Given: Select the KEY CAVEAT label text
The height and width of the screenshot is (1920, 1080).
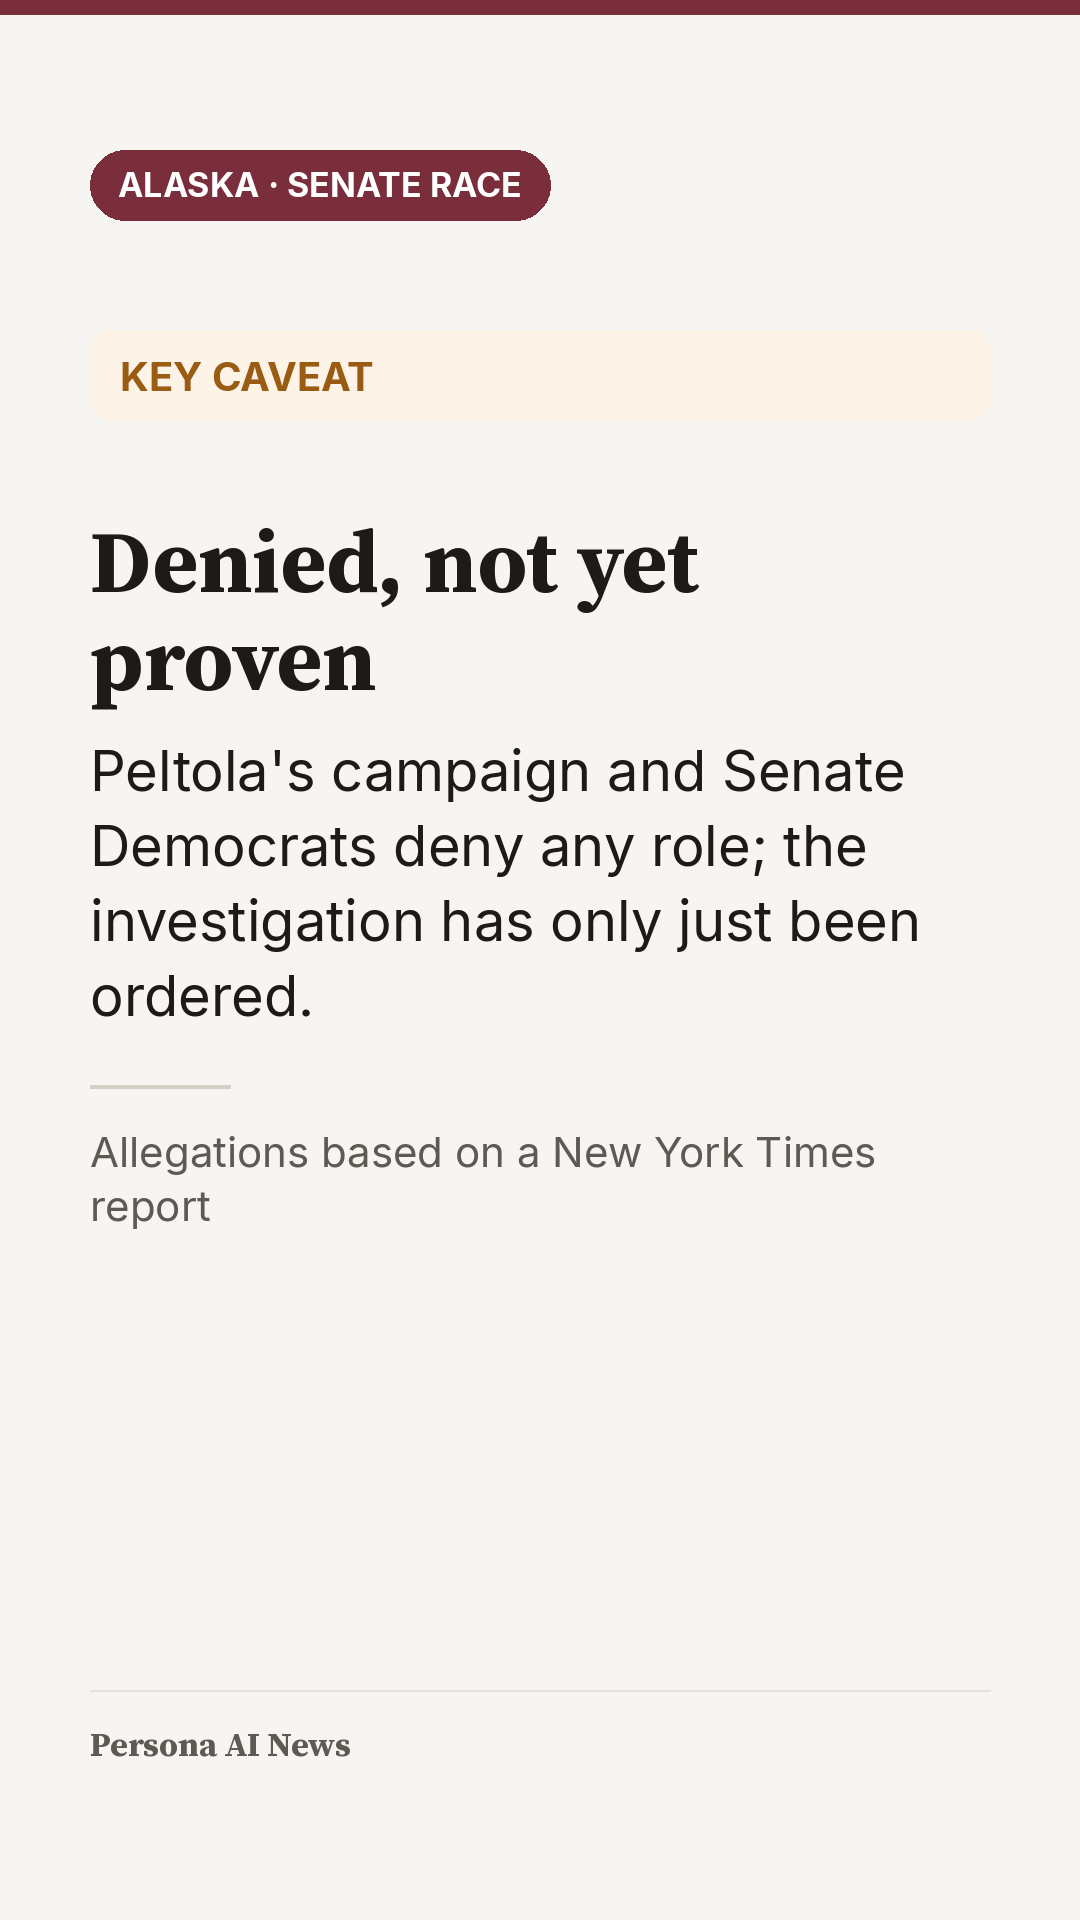Looking at the screenshot, I should 246,377.
